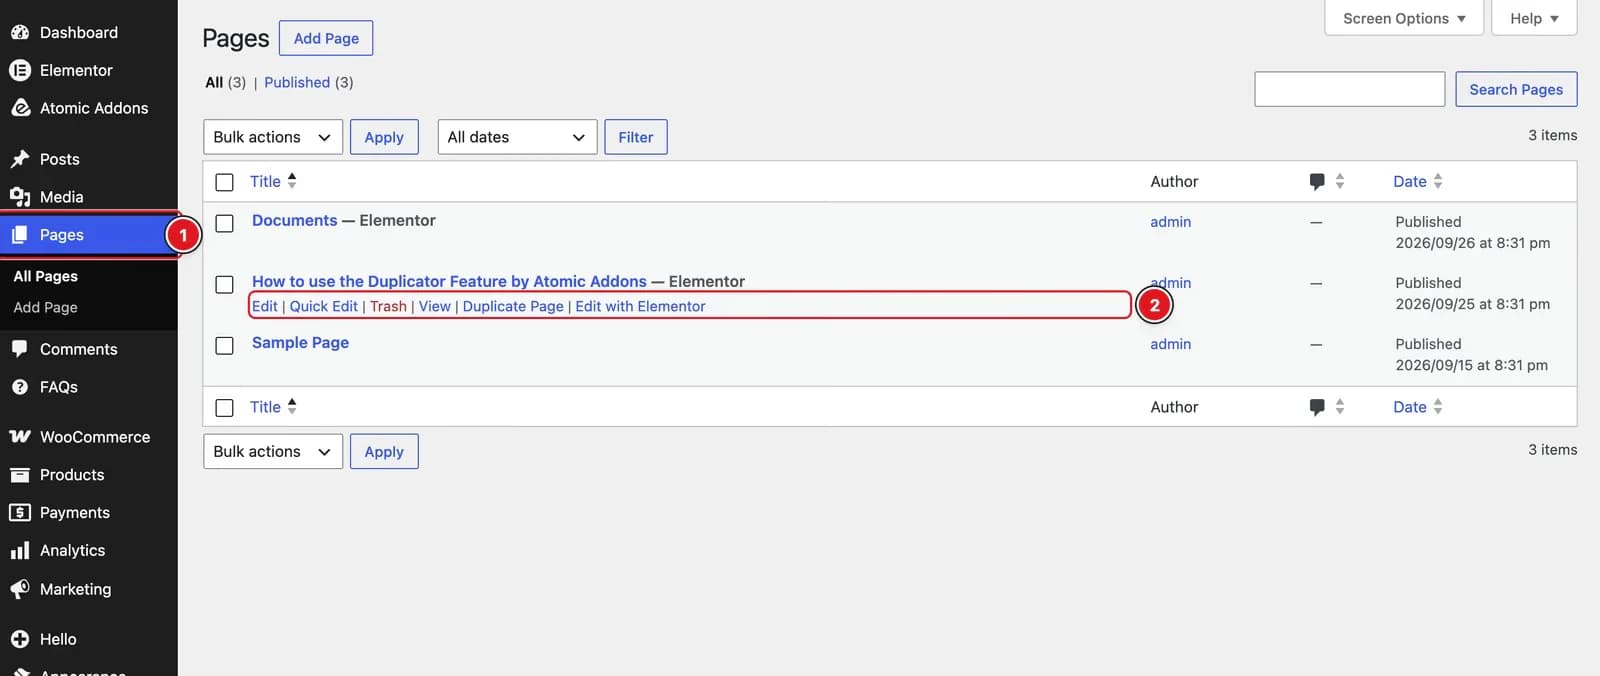Open How to use the Duplicator Feature title

tap(449, 281)
